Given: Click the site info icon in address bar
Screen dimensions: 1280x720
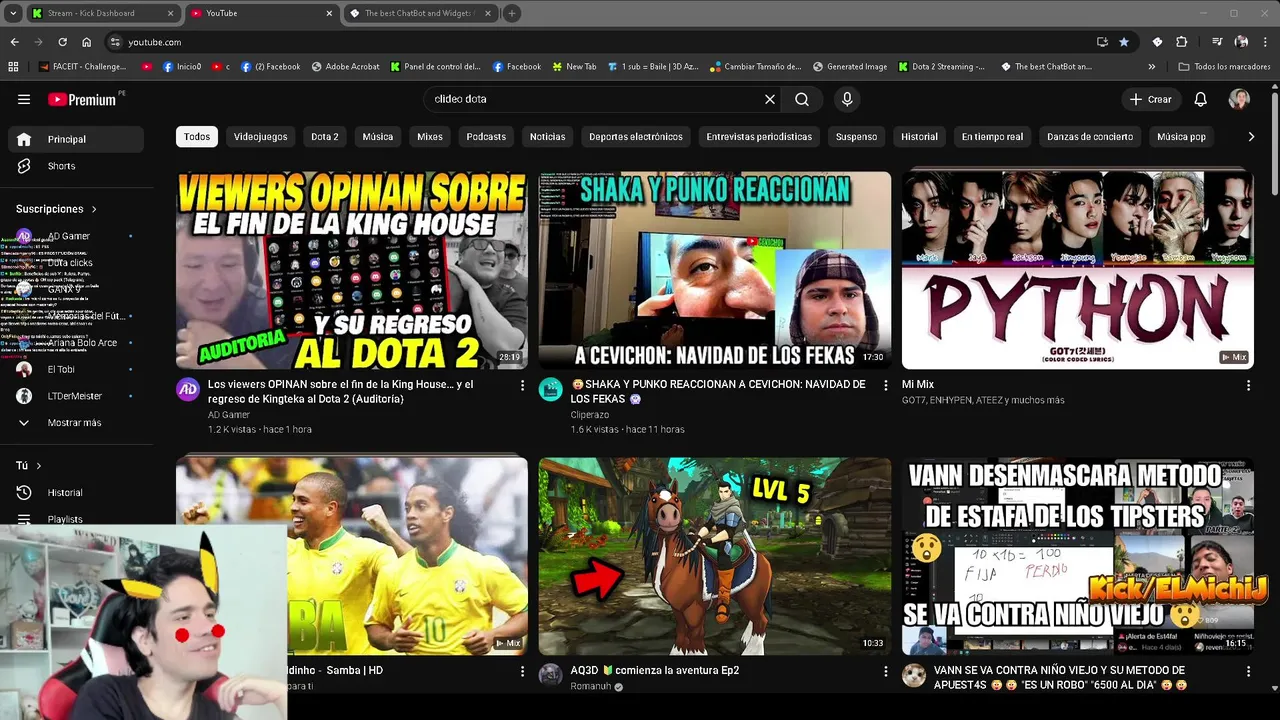Looking at the screenshot, I should pos(115,42).
